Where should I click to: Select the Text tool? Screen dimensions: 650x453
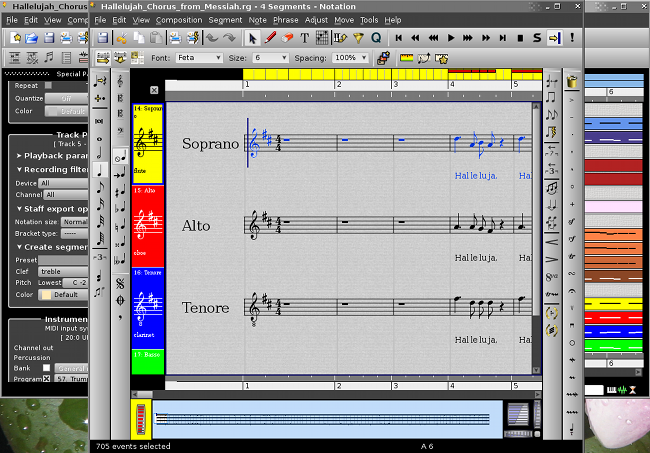tap(304, 38)
